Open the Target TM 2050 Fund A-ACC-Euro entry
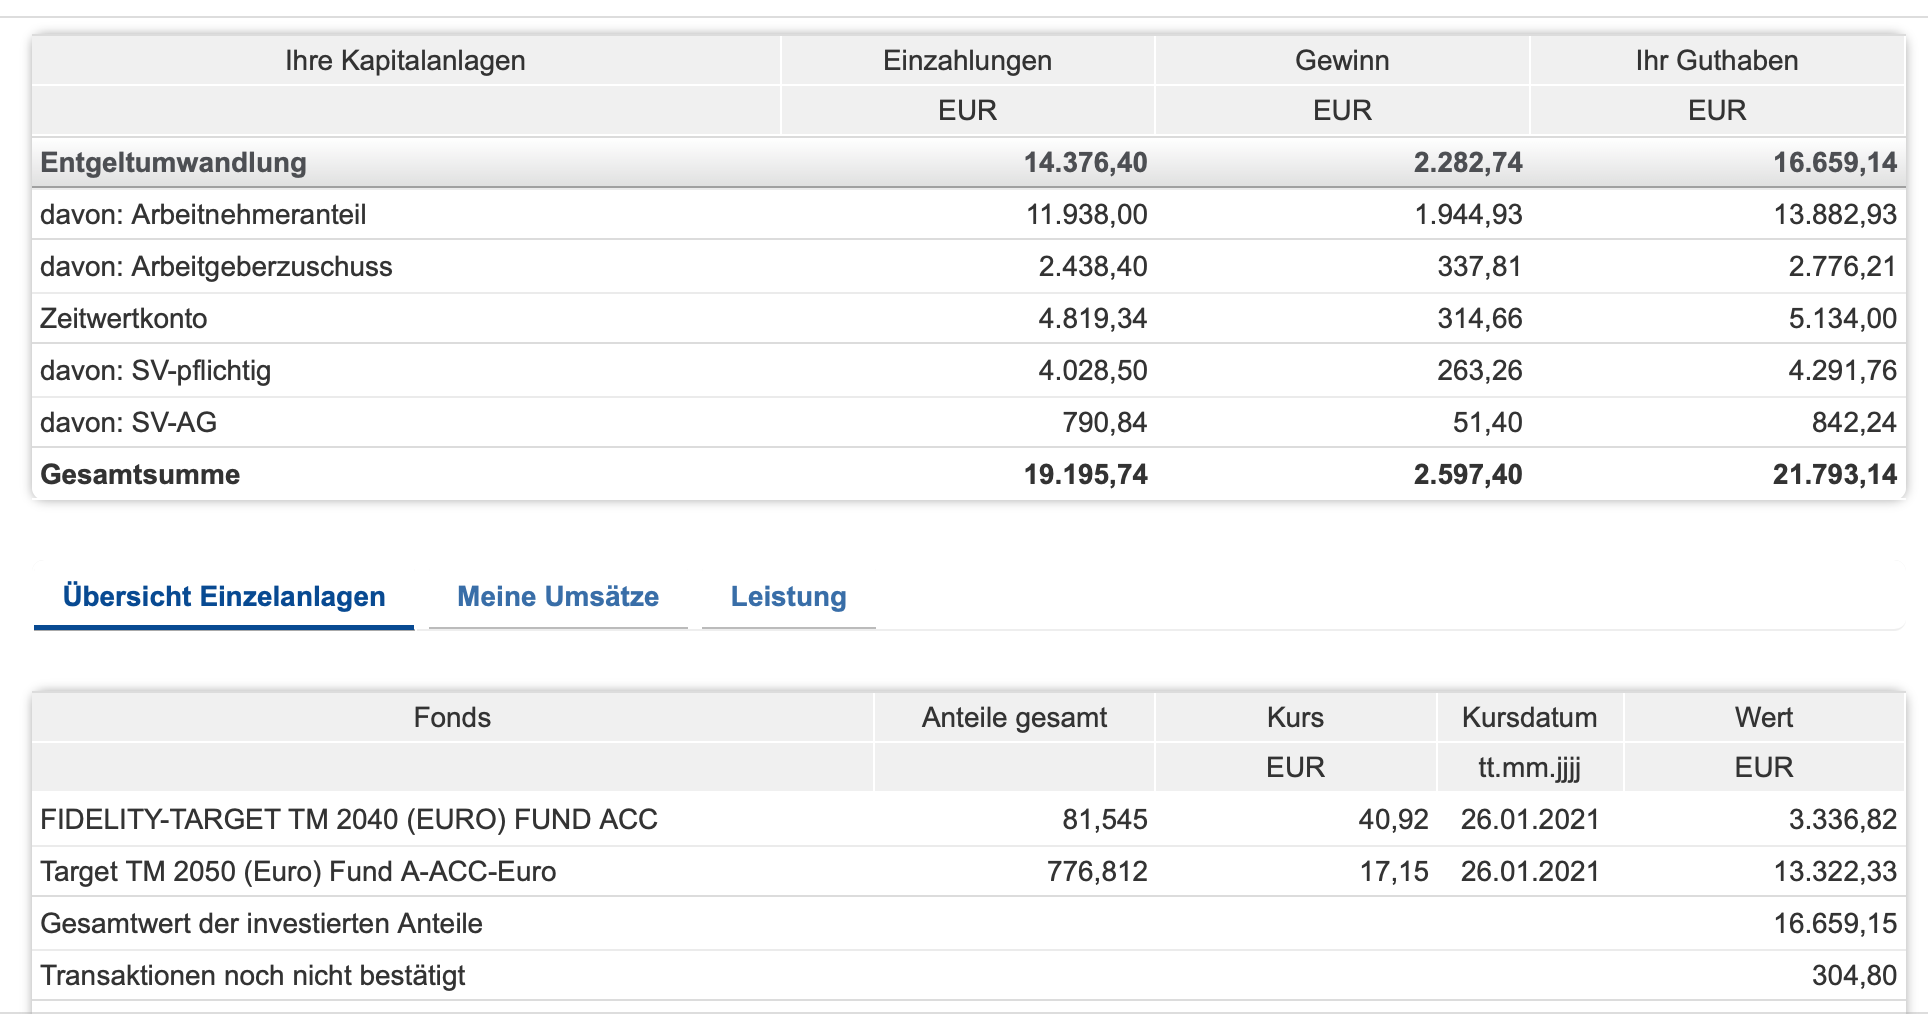1928x1016 pixels. (x=298, y=872)
